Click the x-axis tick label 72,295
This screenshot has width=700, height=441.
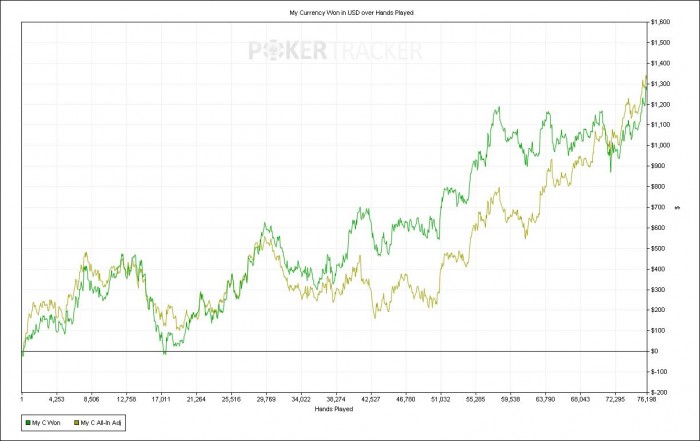[615, 399]
